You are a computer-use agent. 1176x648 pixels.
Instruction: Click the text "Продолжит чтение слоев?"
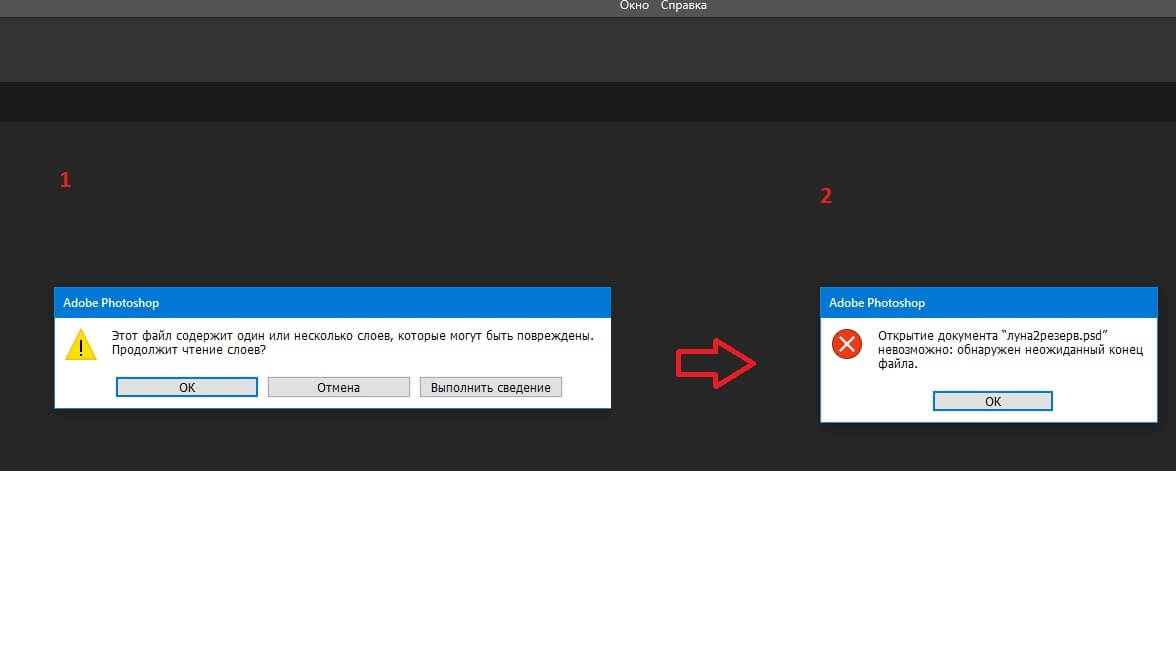point(189,350)
